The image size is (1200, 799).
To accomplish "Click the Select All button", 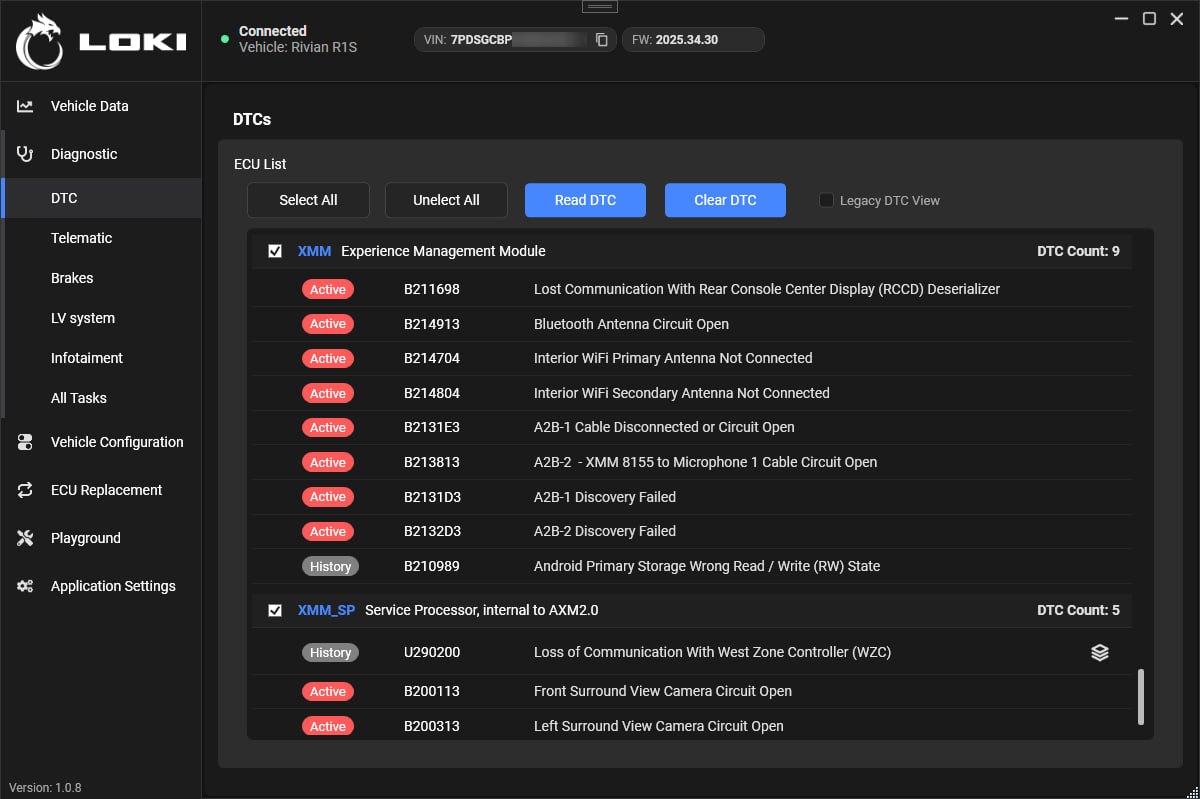I will pos(308,200).
